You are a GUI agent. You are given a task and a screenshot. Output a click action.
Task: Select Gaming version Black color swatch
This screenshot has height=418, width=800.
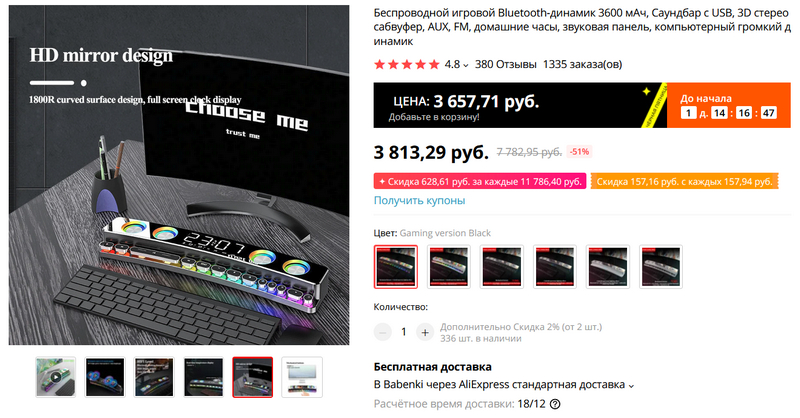coord(395,266)
